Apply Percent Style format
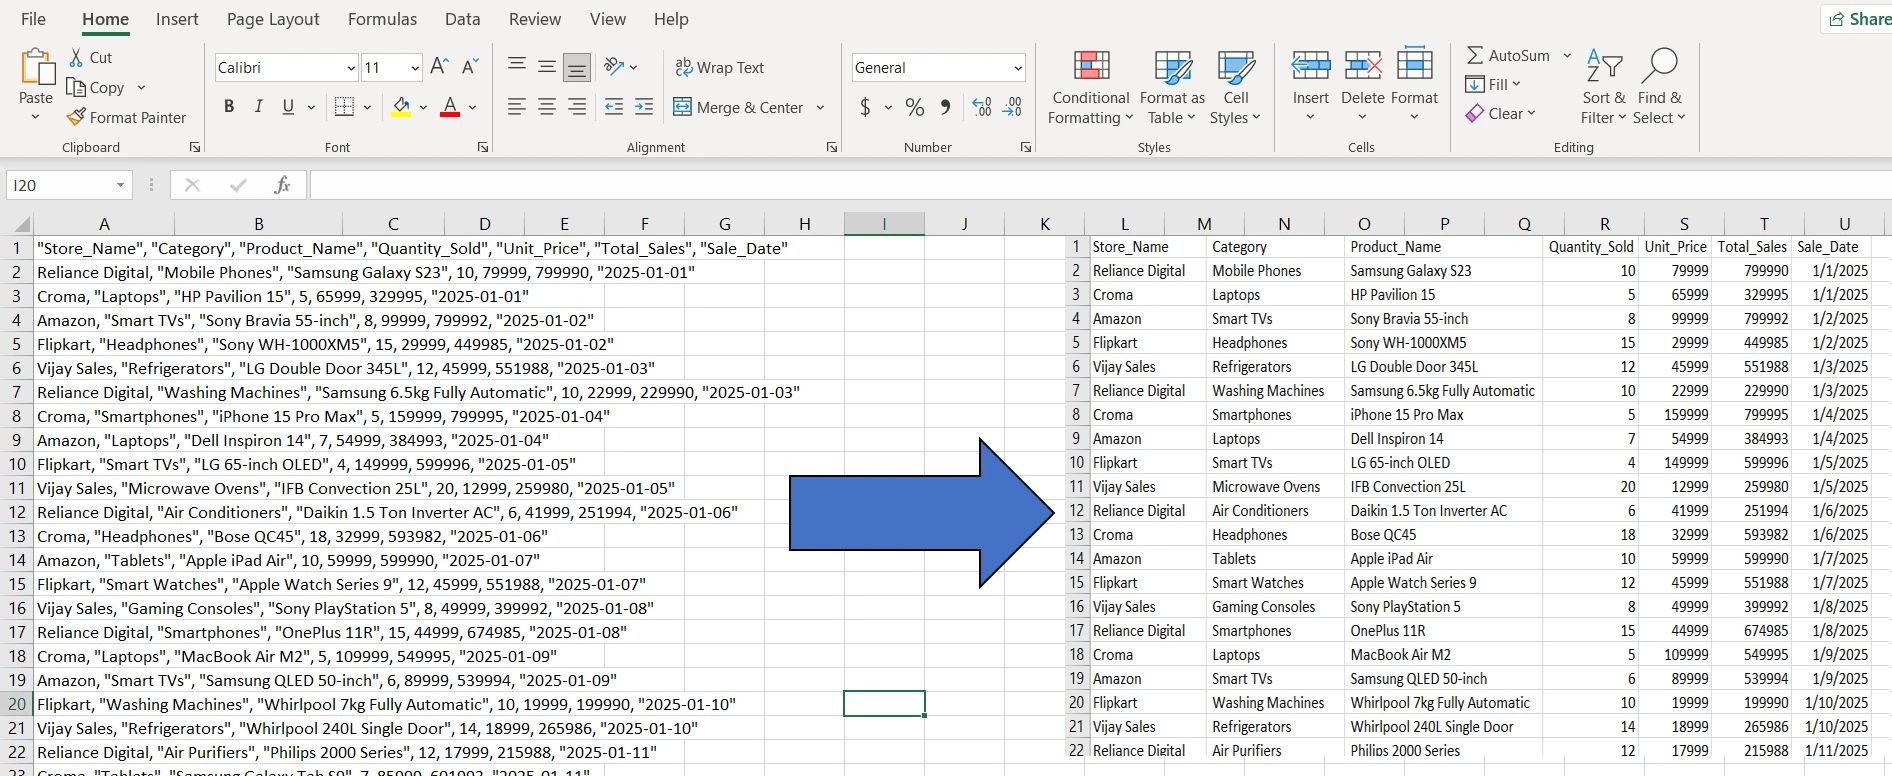The width and height of the screenshot is (1892, 776). coord(915,107)
